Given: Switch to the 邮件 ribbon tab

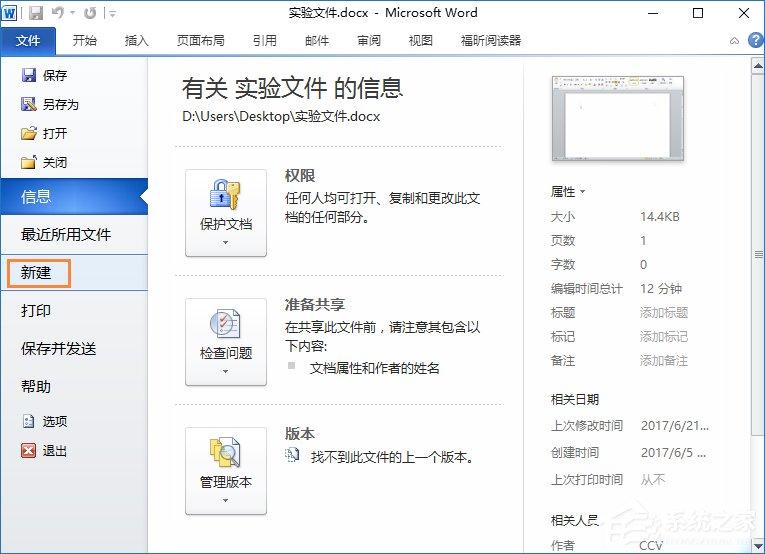Looking at the screenshot, I should click(317, 40).
